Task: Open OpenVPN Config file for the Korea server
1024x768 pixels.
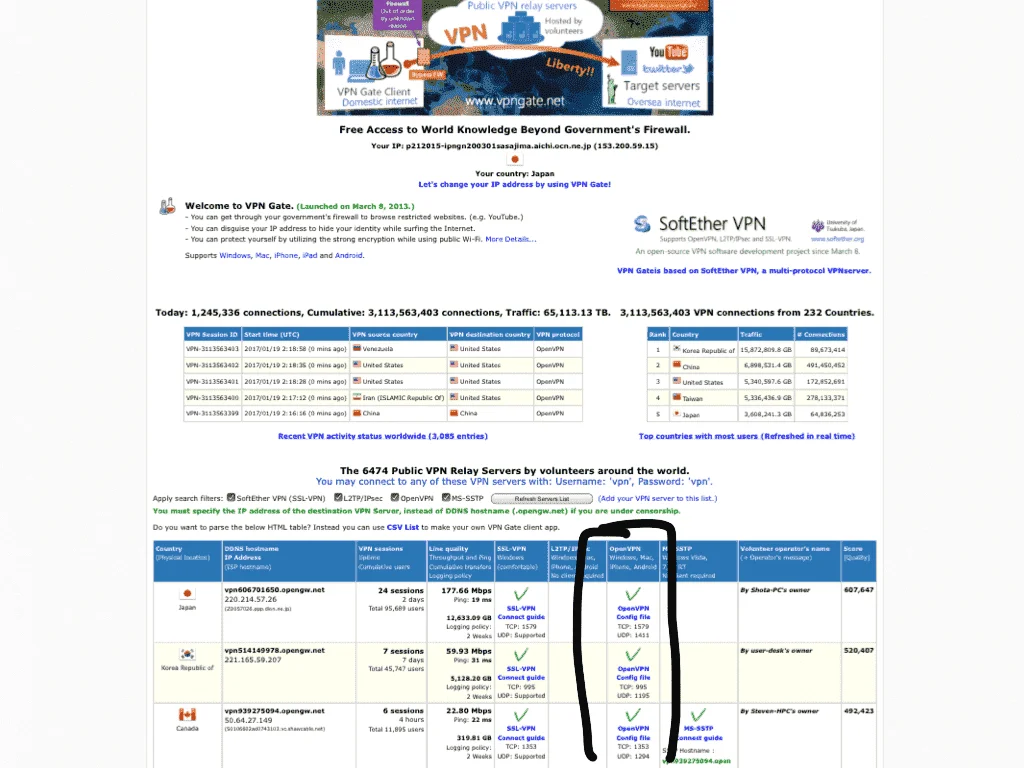Action: tap(633, 673)
